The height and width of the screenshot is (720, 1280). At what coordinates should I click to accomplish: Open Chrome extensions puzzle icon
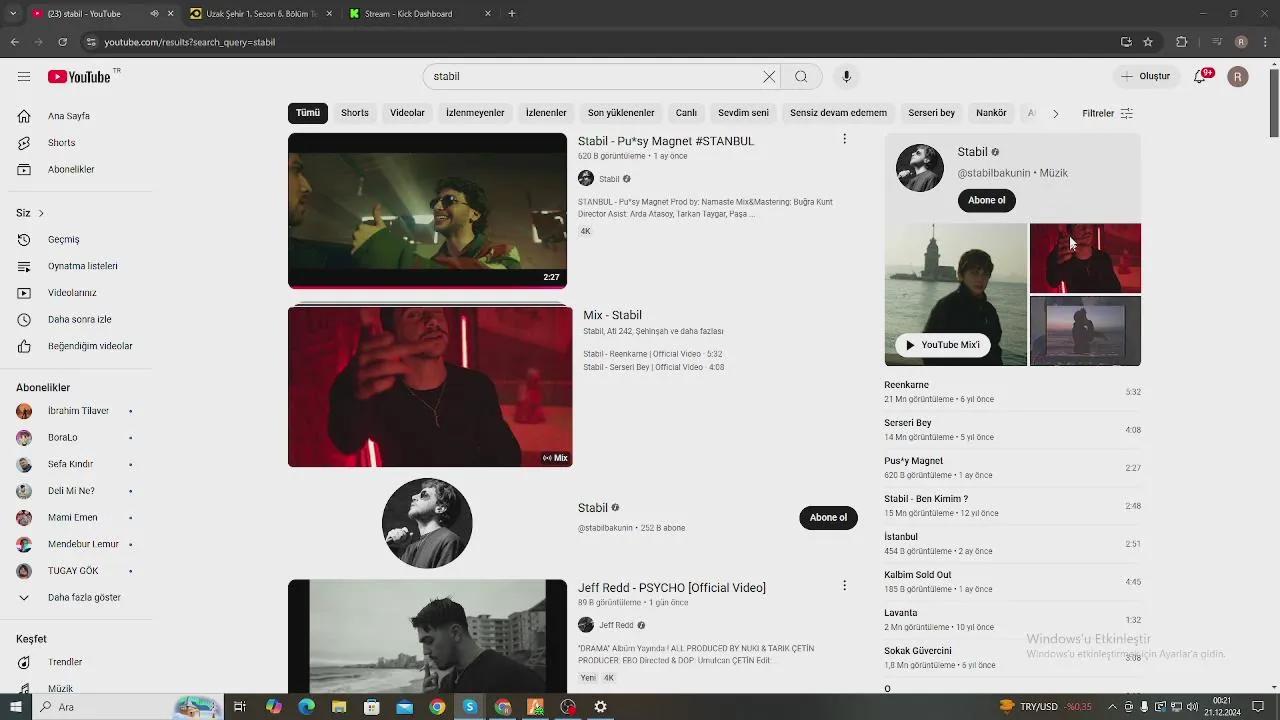tap(1181, 42)
